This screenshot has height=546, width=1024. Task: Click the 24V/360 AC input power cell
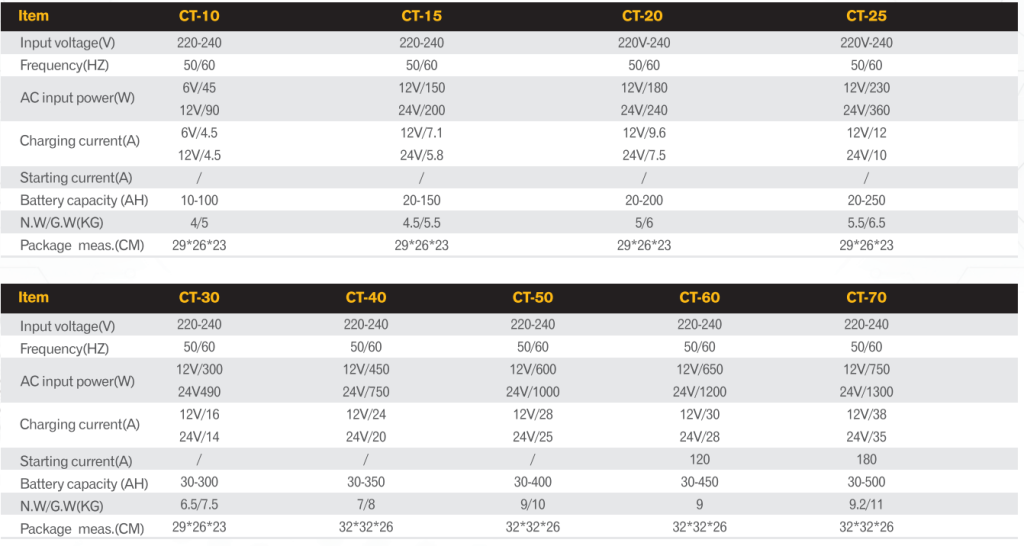tap(866, 110)
